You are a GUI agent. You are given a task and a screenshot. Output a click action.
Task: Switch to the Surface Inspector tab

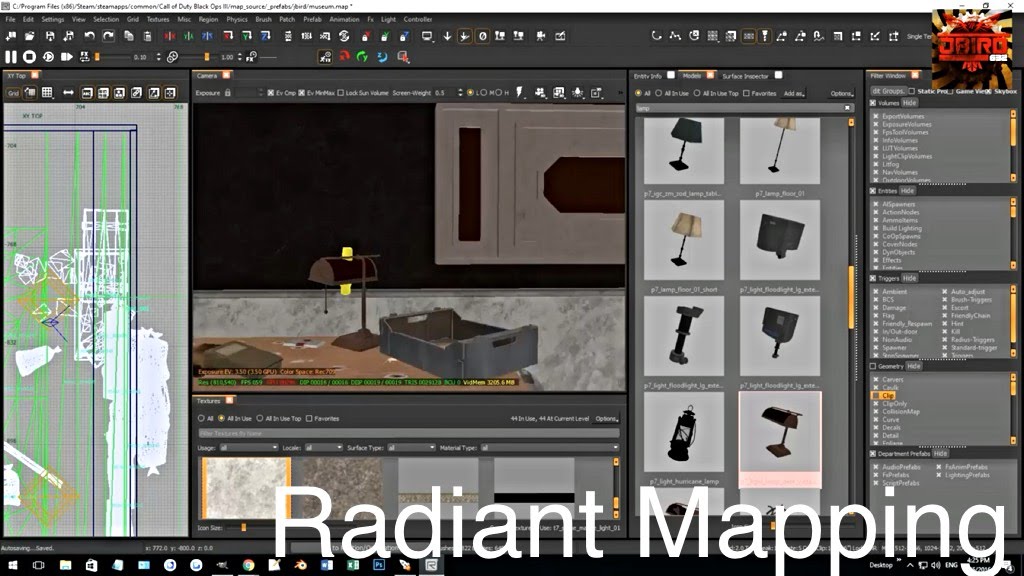tap(746, 76)
